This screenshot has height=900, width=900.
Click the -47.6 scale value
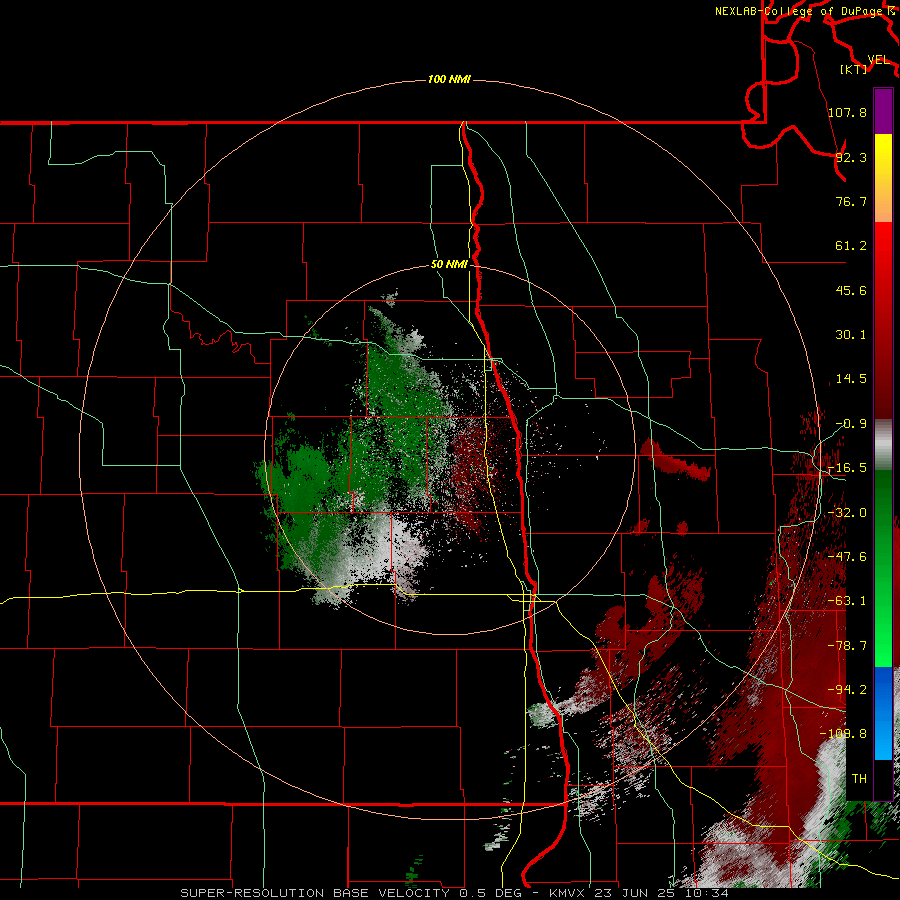point(847,557)
